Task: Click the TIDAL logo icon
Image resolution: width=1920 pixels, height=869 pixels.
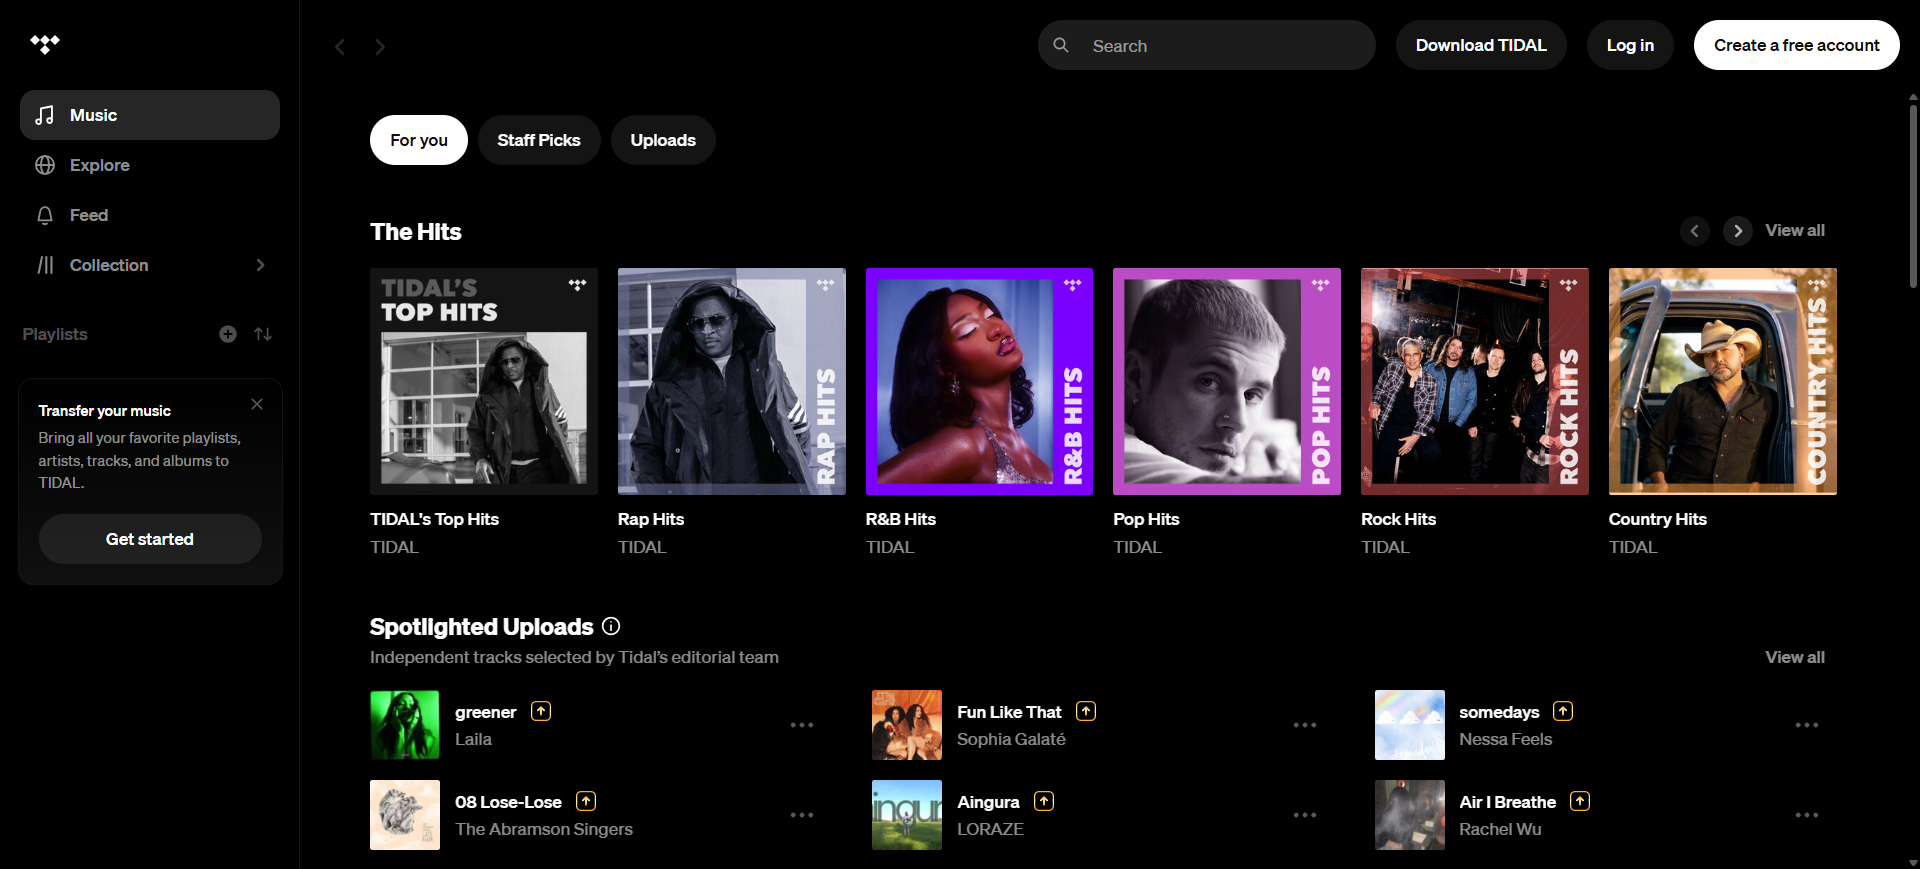Action: click(x=45, y=44)
